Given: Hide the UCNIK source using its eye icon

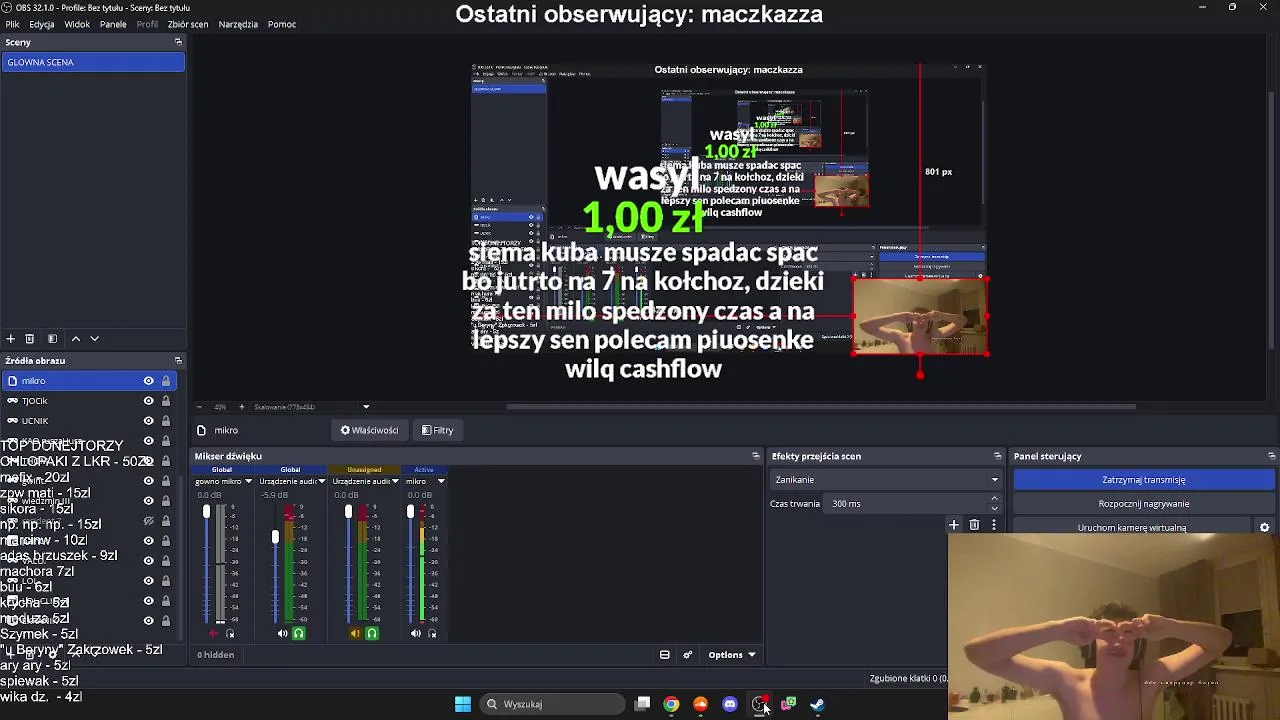Looking at the screenshot, I should pos(148,421).
